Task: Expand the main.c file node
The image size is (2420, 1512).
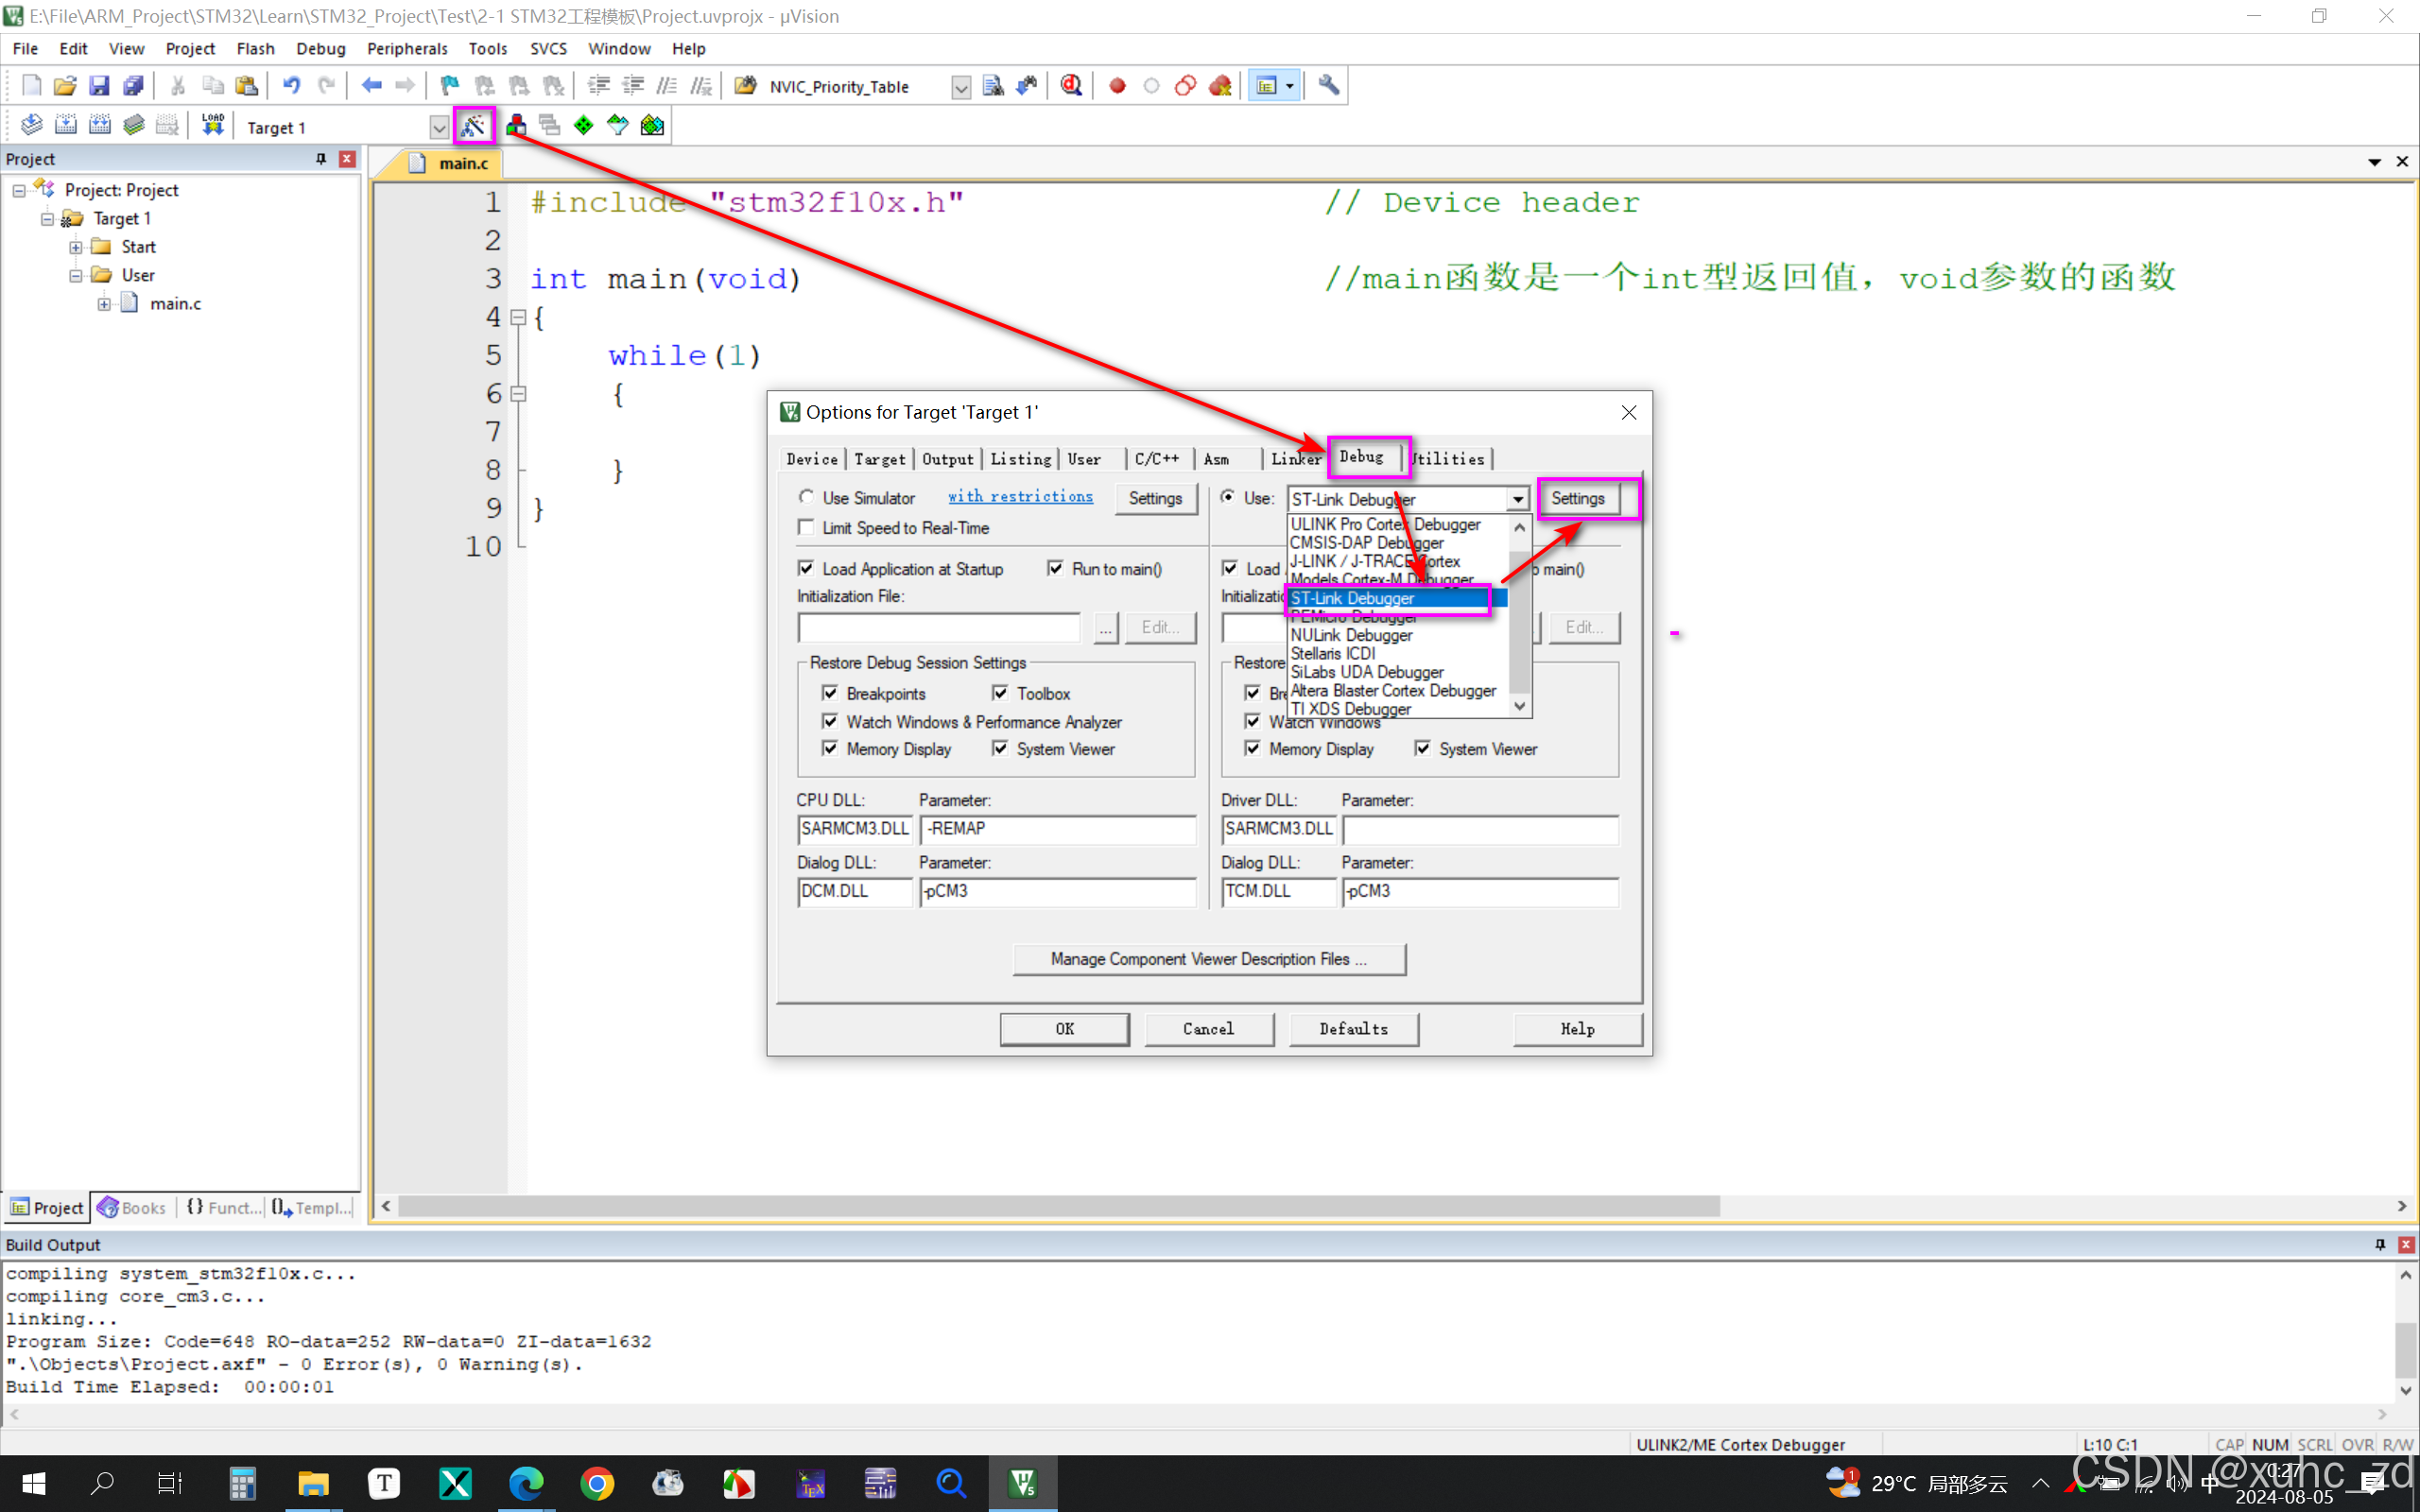Action: pos(104,304)
